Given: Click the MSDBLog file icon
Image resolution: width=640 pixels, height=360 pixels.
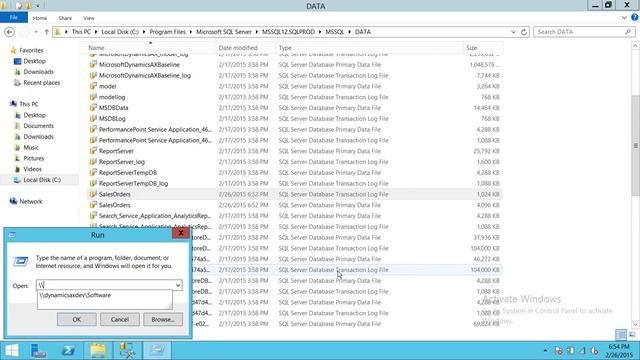Looking at the screenshot, I should 93,119.
